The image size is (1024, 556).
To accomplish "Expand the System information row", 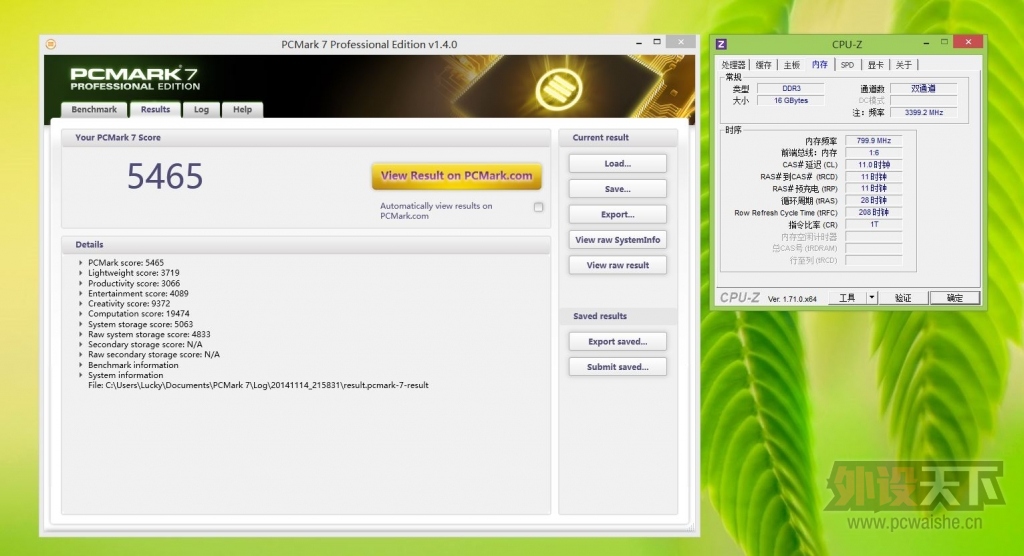I will [x=81, y=375].
